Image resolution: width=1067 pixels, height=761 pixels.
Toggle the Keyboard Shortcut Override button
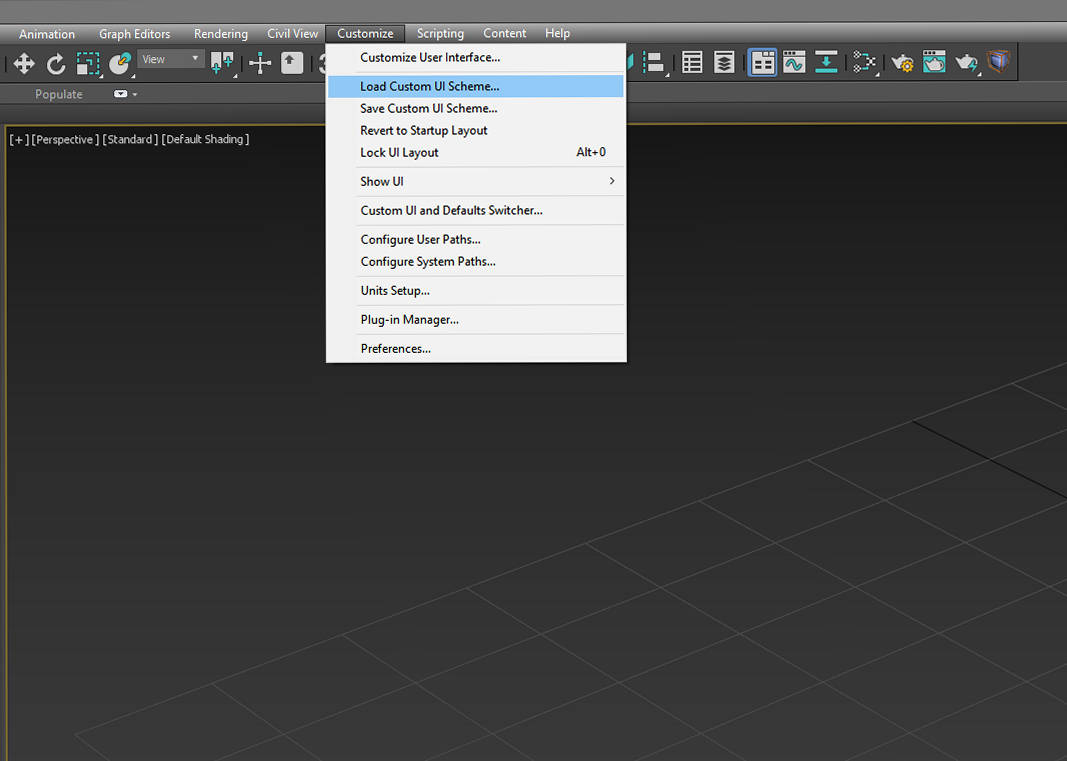(x=292, y=63)
